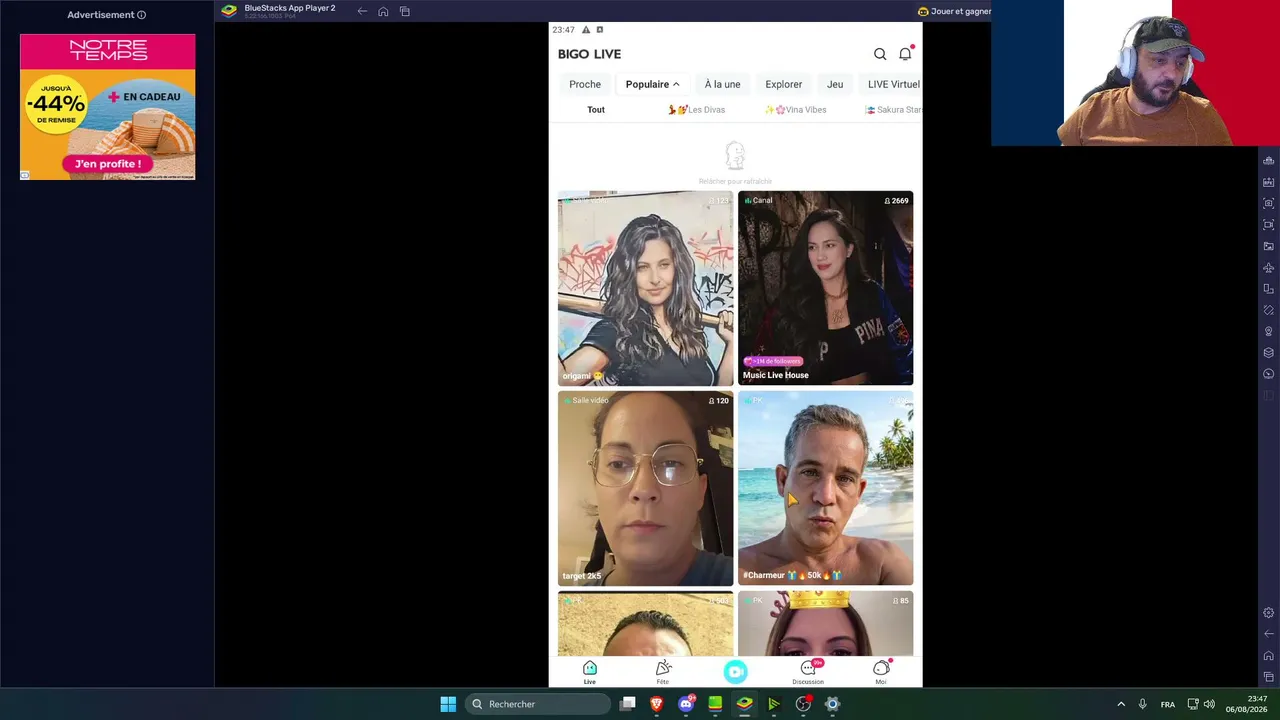Click the sidebar multi-instance layers icon
Image resolution: width=1280 pixels, height=720 pixels.
point(1269,353)
